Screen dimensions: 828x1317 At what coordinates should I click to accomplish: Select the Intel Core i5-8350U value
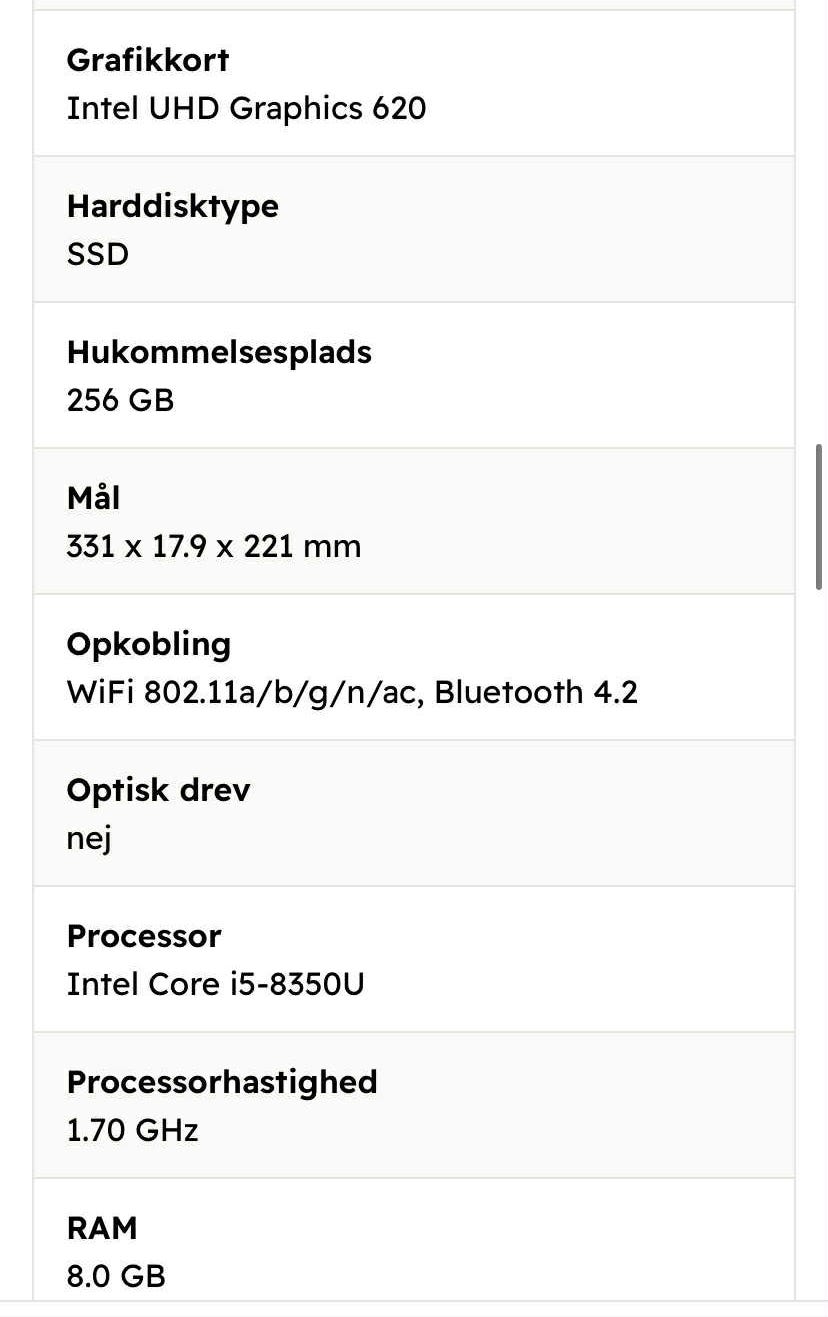click(215, 984)
